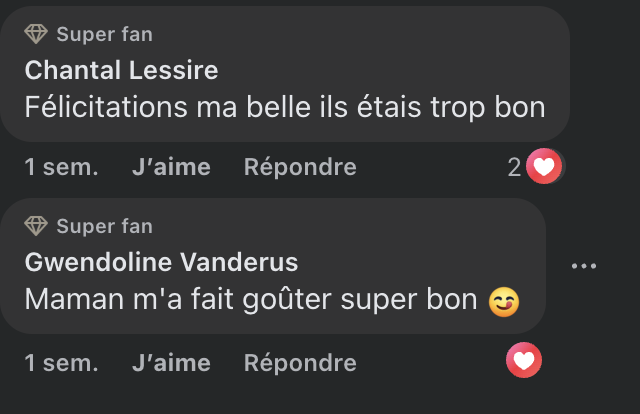Select the comment text "Maman m'a fait goûter super bon"

(x=250, y=299)
